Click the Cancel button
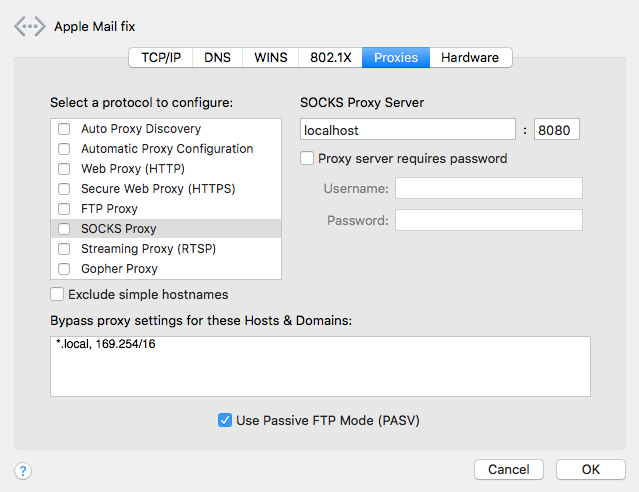Screen dimensions: 639x492 point(508,470)
